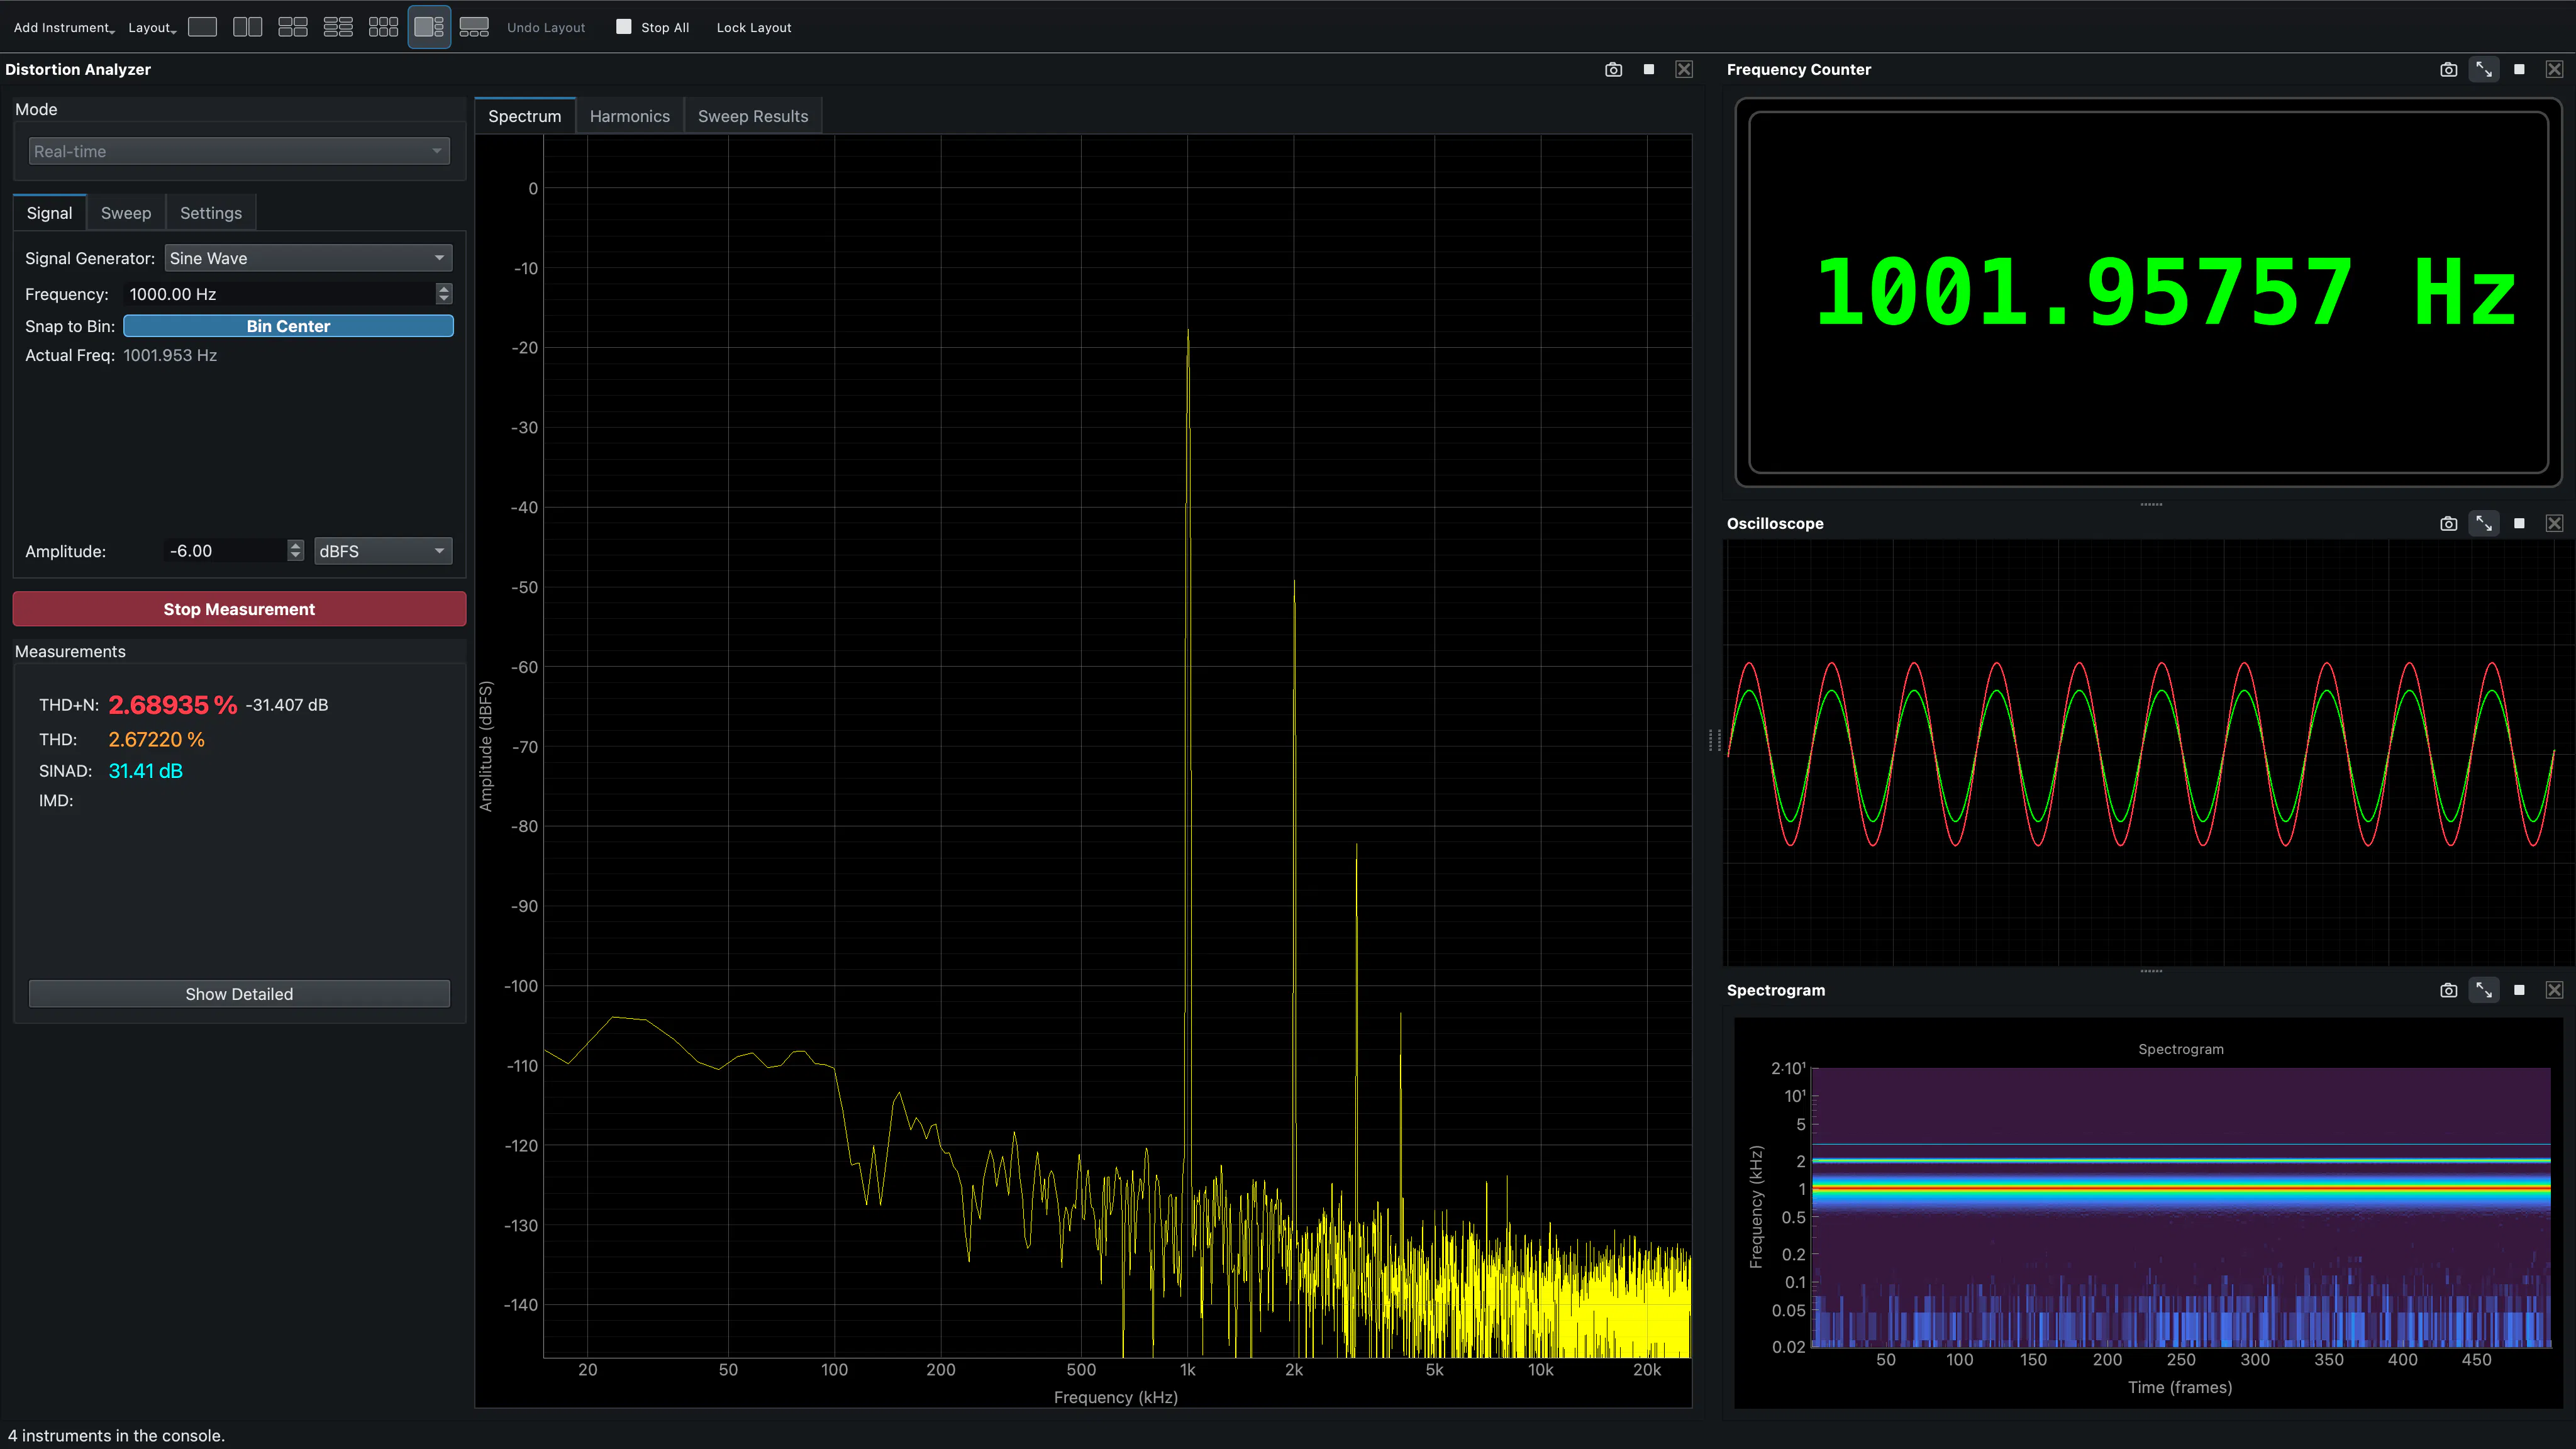Select the two-column layout icon
The height and width of the screenshot is (1449, 2576).
[x=247, y=27]
